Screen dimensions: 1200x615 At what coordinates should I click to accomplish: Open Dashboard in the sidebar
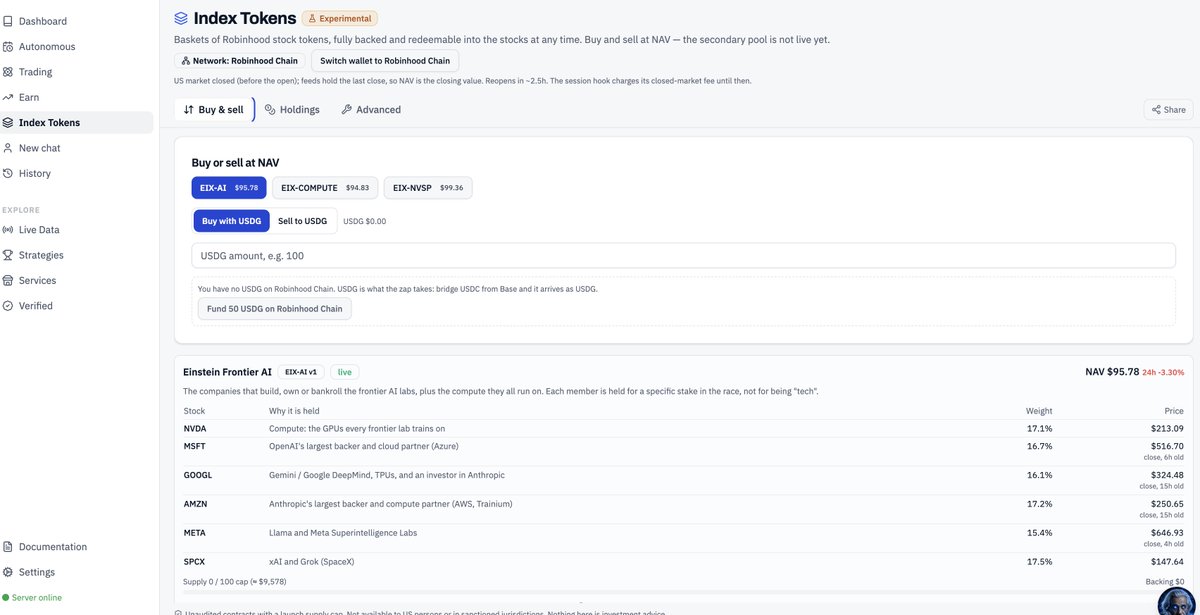point(43,21)
